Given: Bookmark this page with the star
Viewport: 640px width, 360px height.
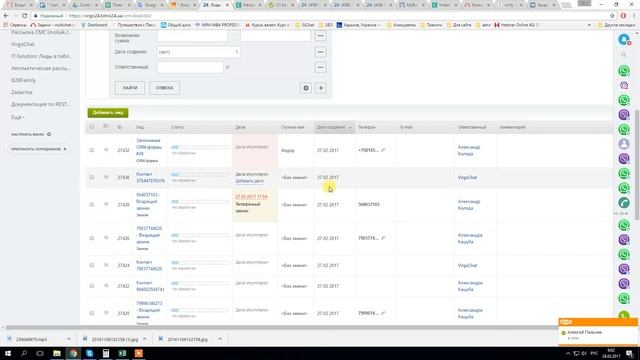Looking at the screenshot, I should tap(612, 16).
